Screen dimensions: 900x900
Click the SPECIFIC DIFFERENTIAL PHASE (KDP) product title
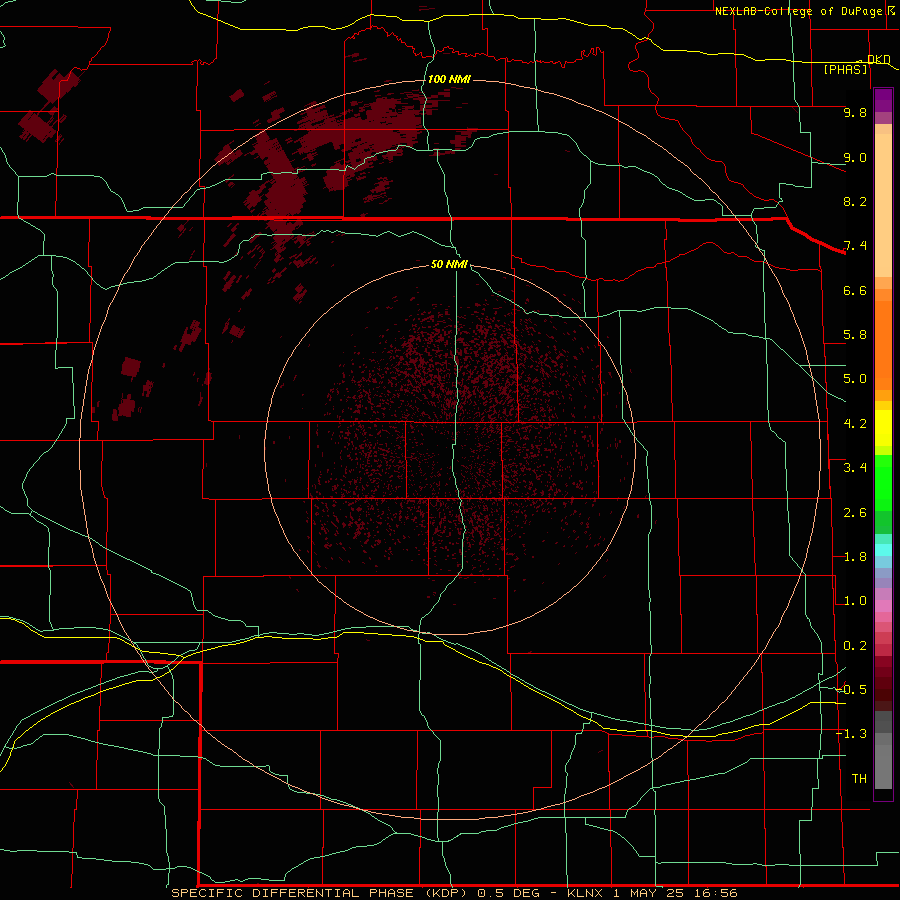coord(321,893)
